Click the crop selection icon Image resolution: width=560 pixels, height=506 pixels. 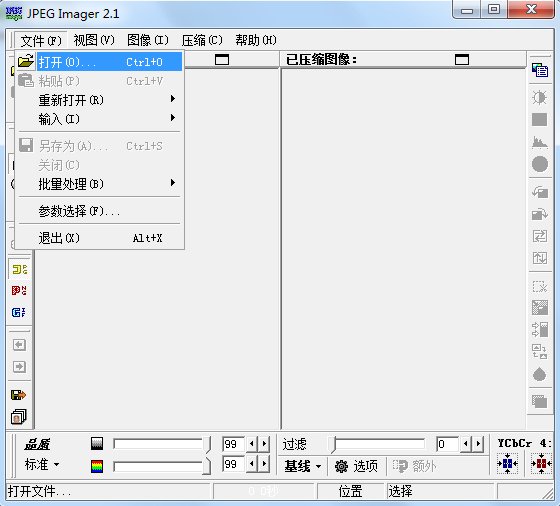point(540,287)
